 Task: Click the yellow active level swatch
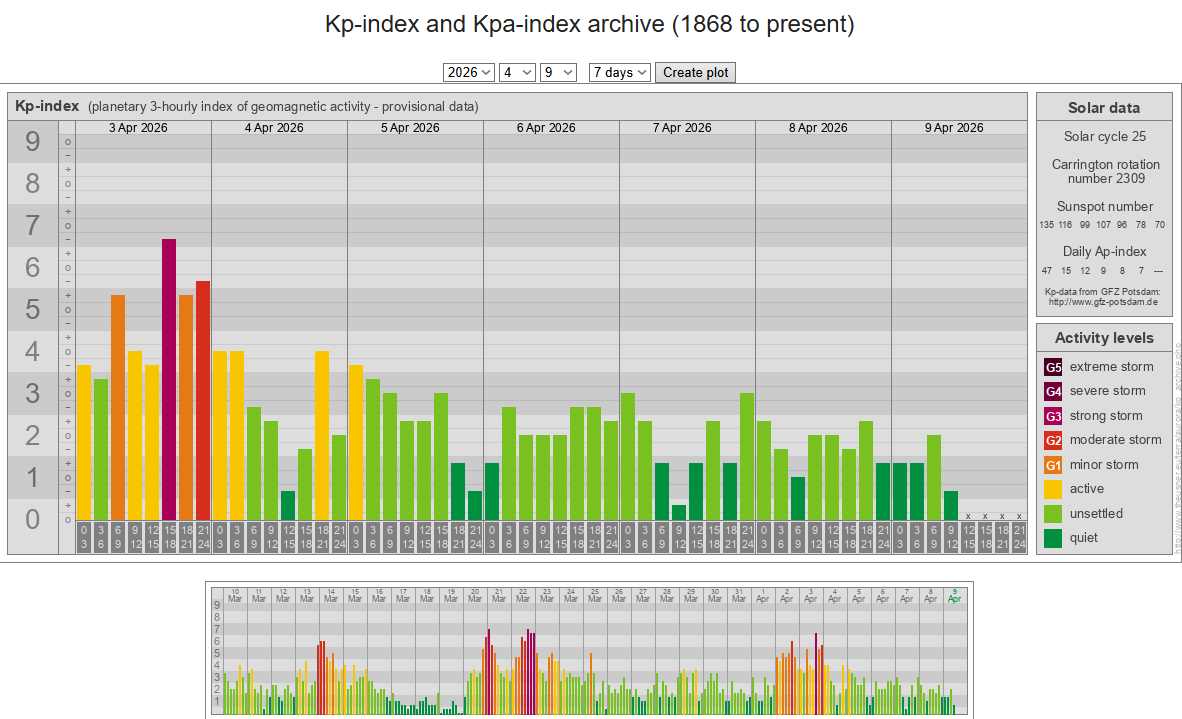tap(1053, 489)
